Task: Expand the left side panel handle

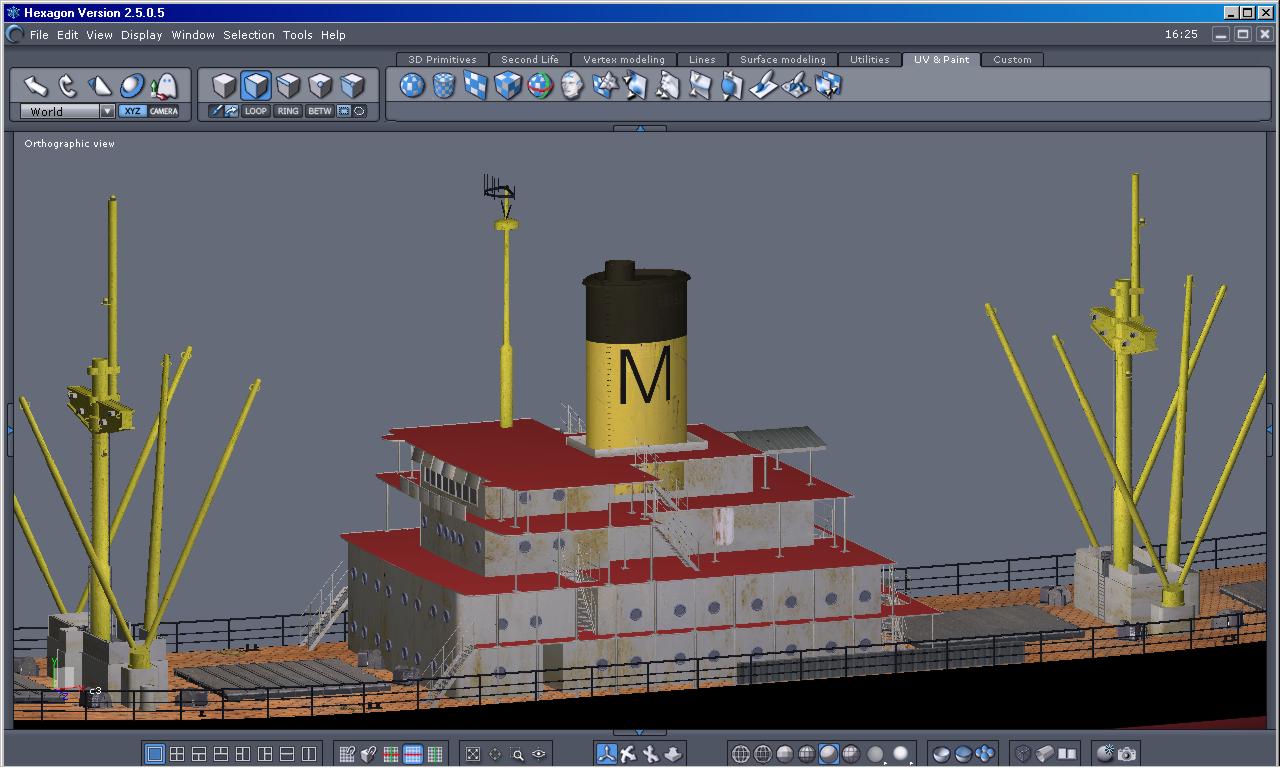Action: coord(10,430)
